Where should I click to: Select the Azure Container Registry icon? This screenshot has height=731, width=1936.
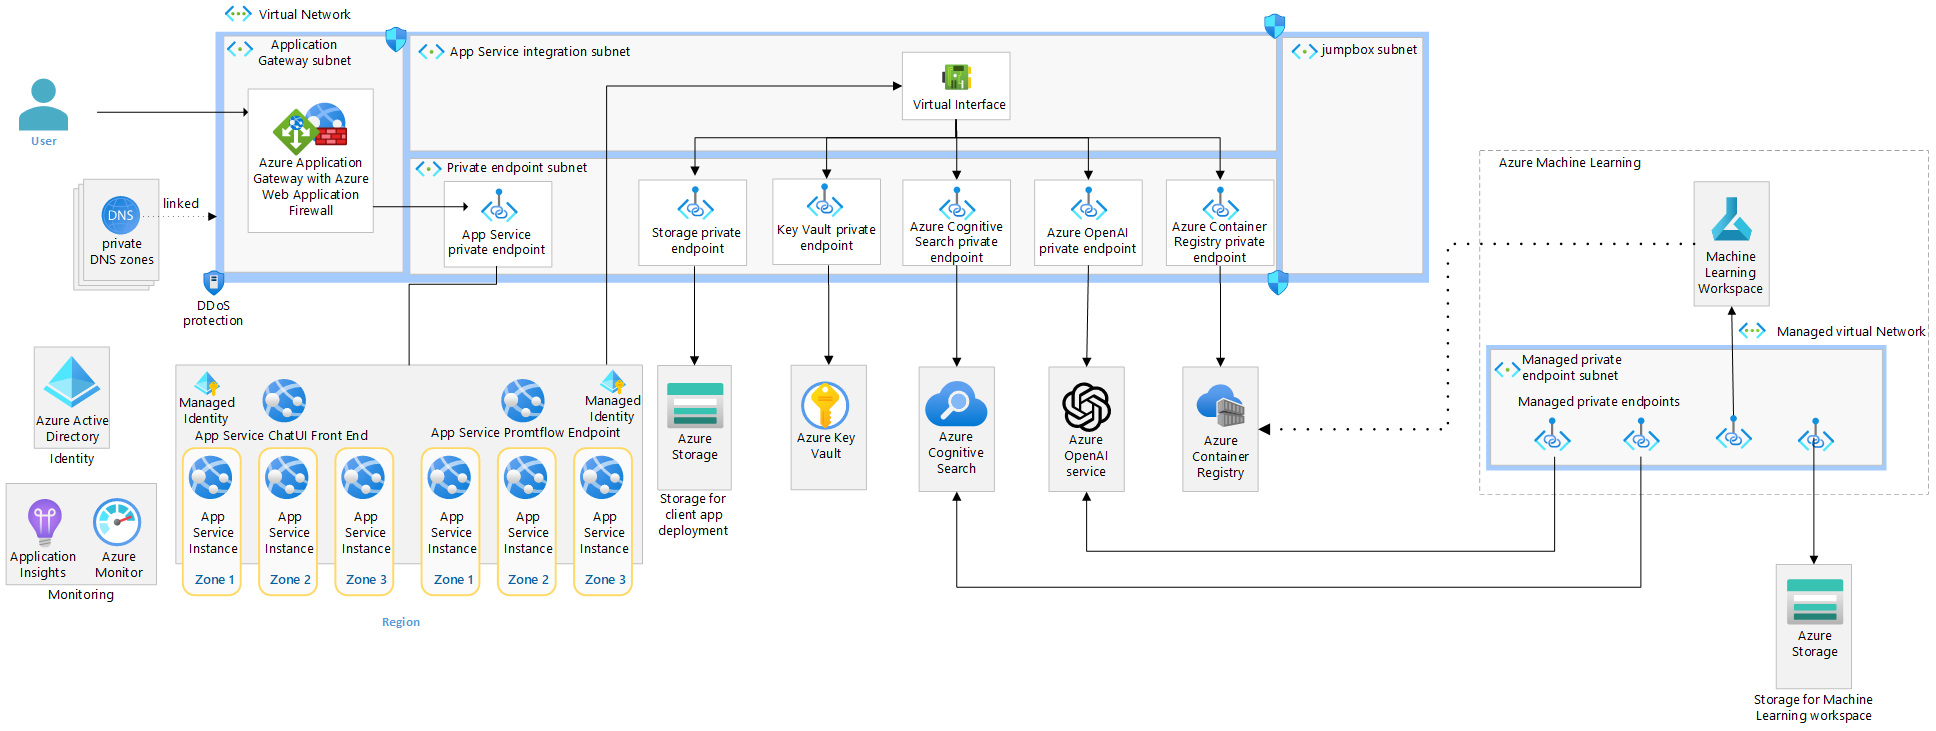point(1220,407)
